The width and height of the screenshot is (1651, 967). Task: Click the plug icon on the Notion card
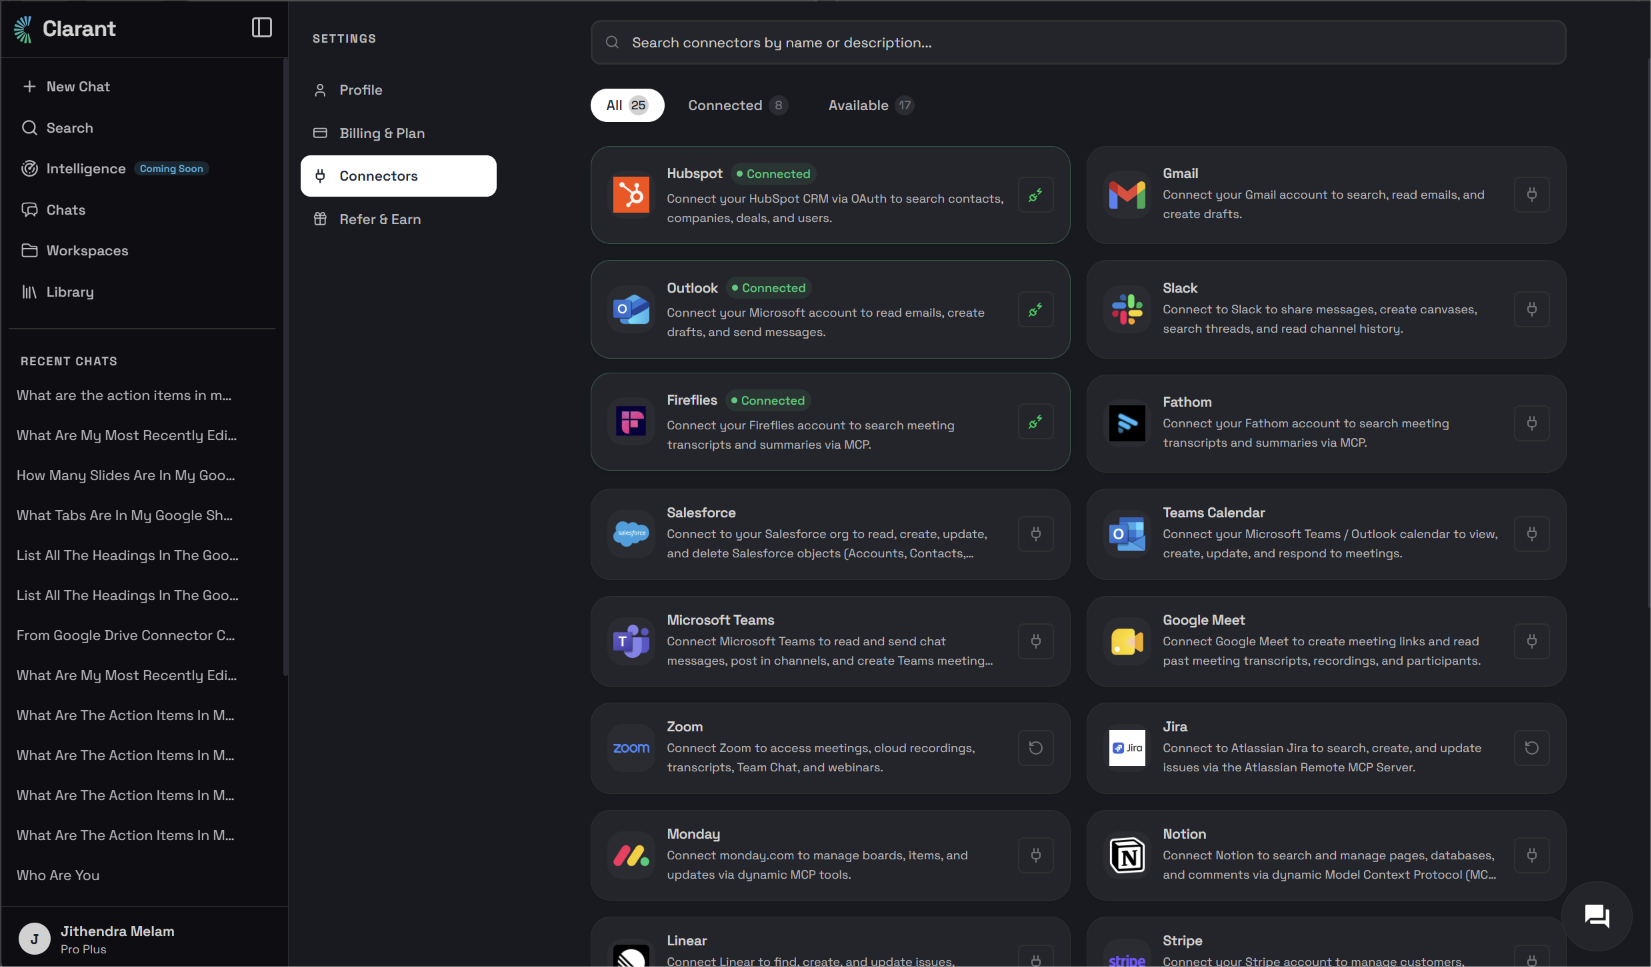click(x=1532, y=855)
